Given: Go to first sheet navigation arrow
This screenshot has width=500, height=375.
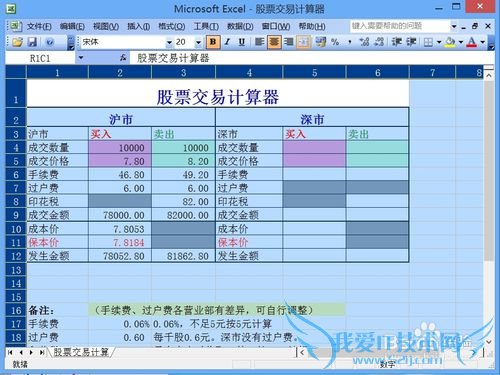Looking at the screenshot, I should pos(10,352).
